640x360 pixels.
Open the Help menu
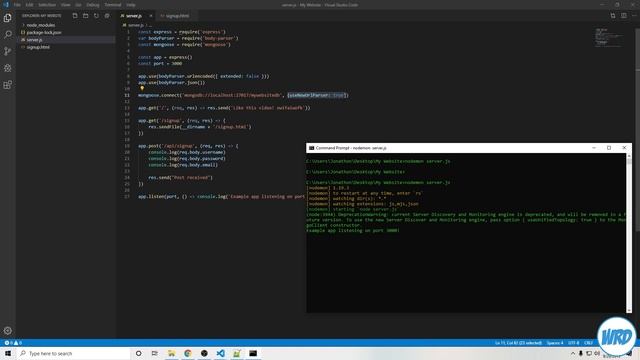(131, 5)
